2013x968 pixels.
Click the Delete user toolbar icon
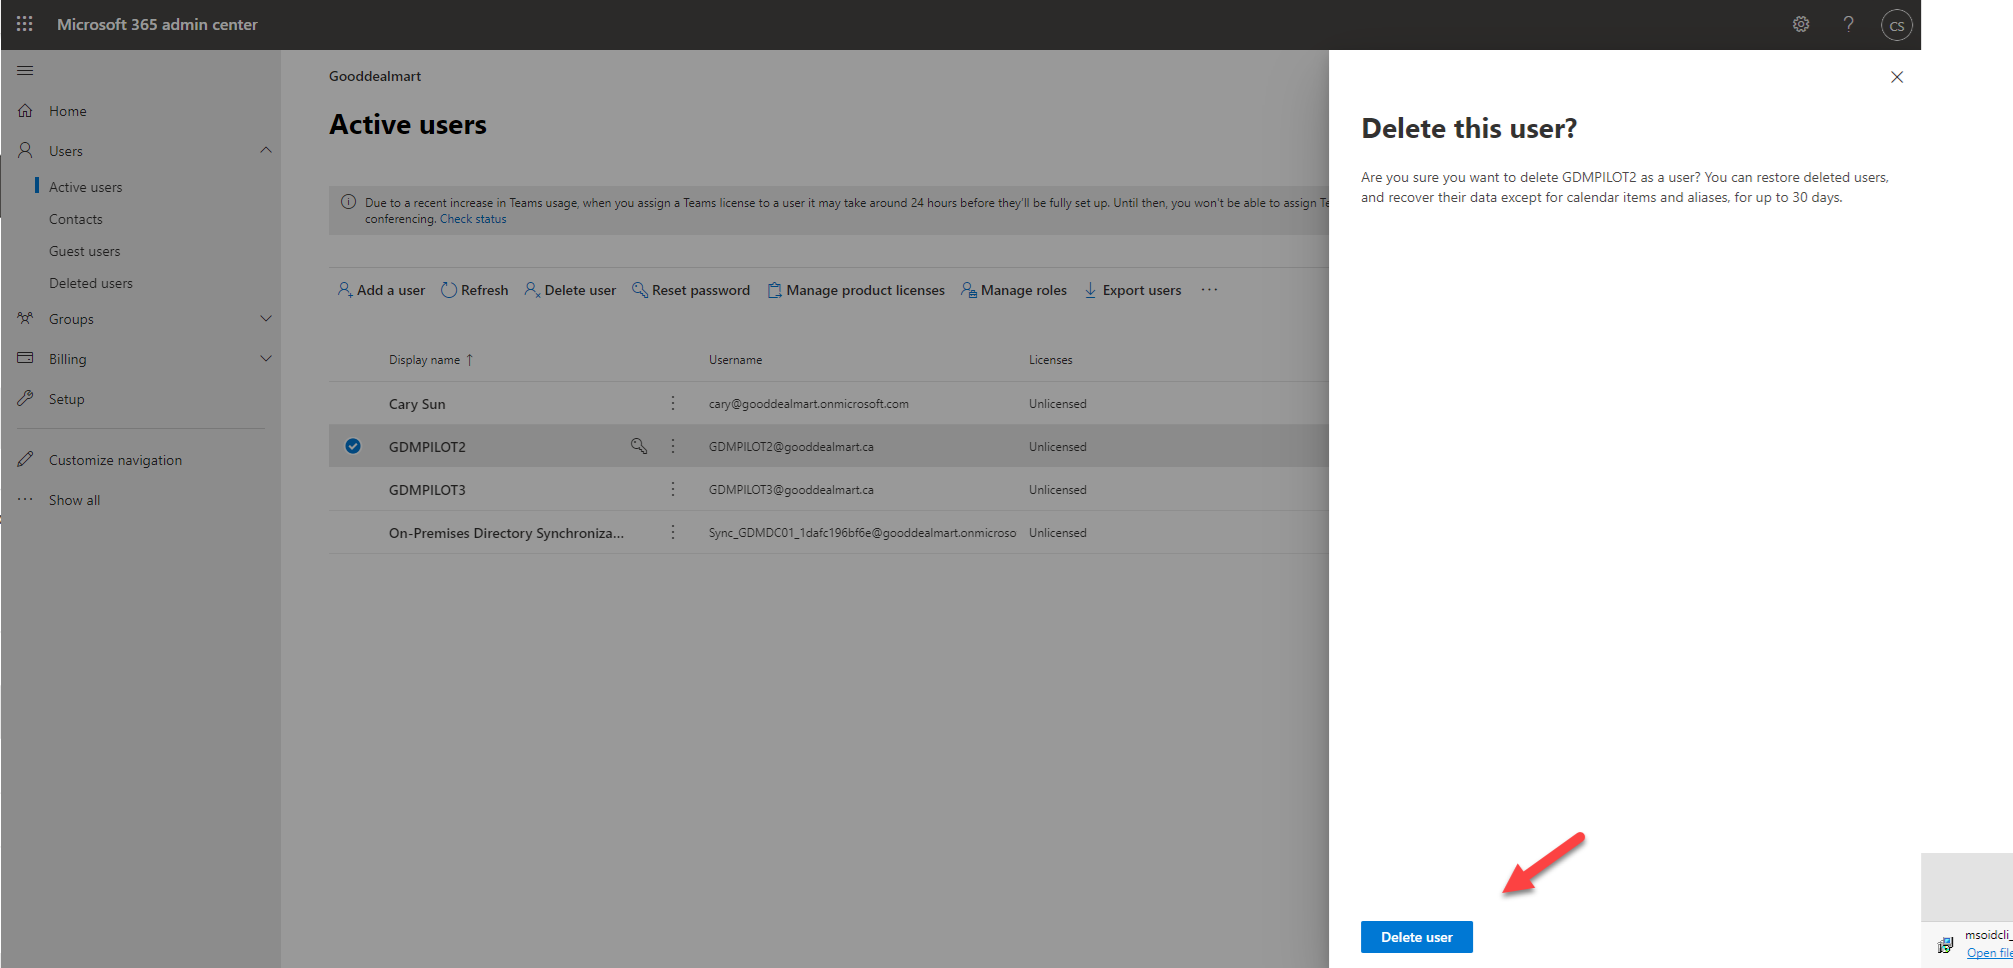(532, 290)
